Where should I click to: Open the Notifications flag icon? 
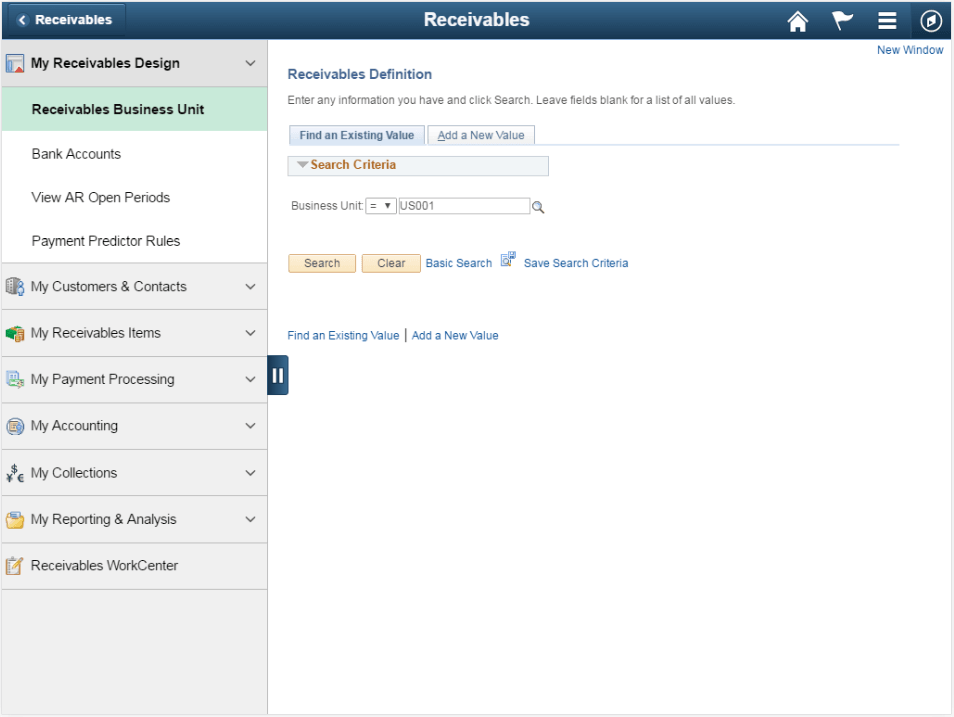[841, 20]
